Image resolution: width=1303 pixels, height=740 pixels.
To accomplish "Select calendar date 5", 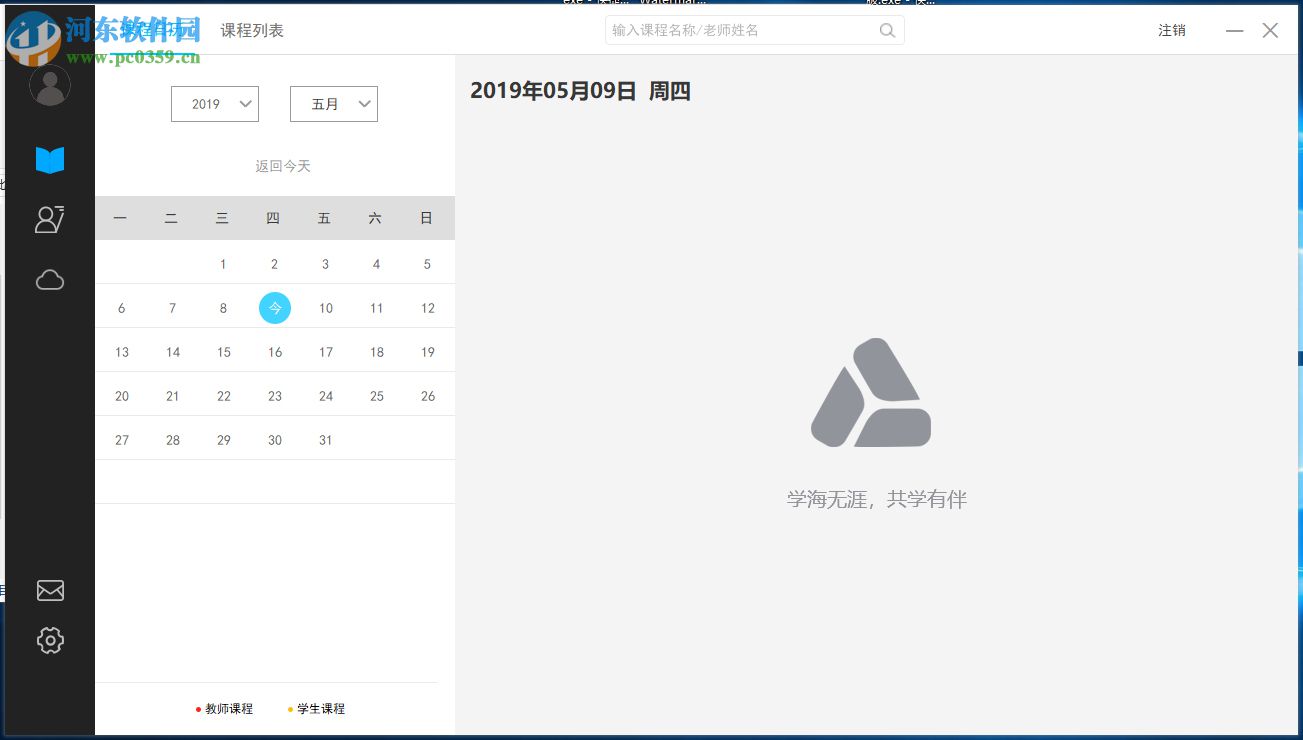I will point(427,264).
